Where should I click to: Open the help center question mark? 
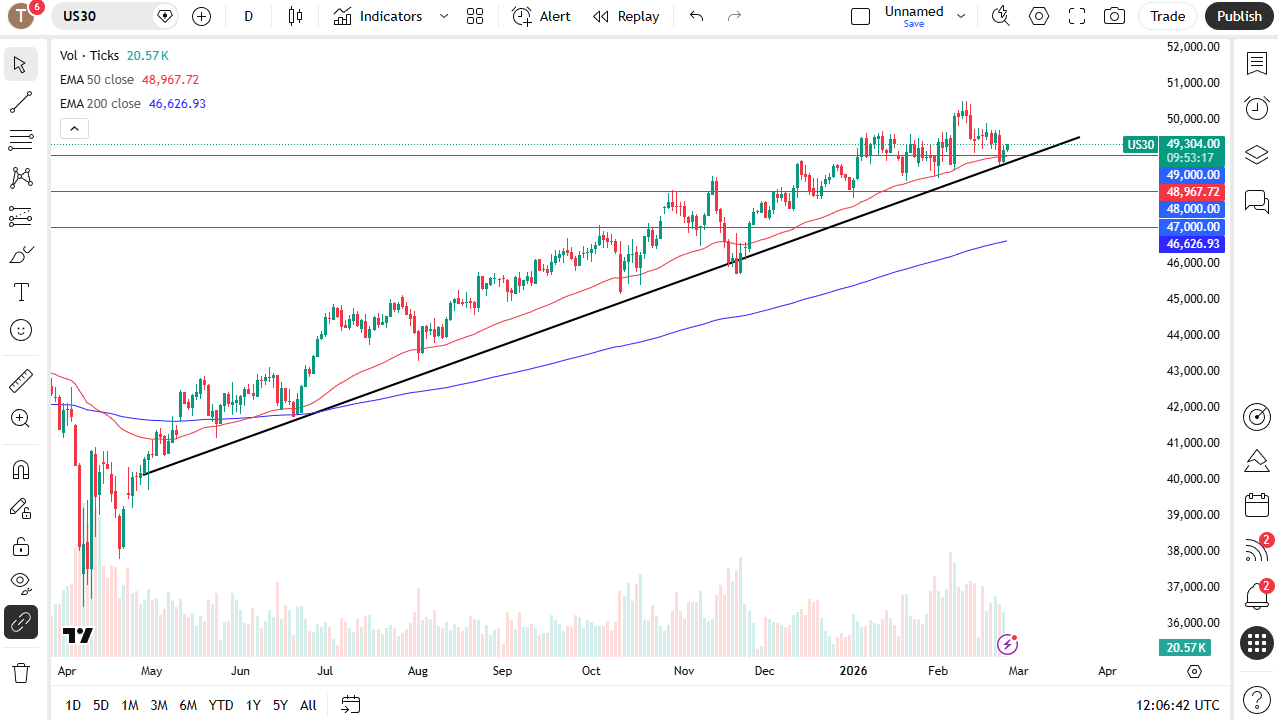(1257, 700)
